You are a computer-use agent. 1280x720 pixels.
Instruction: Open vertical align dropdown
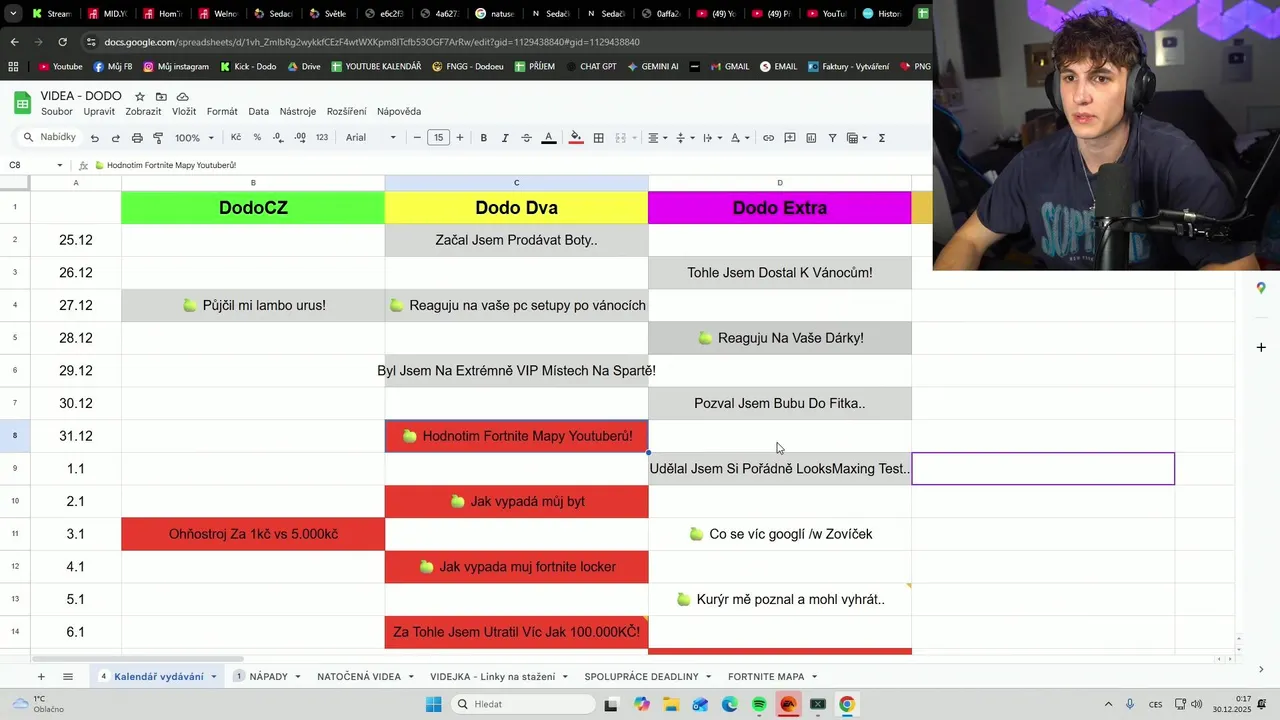click(x=685, y=138)
